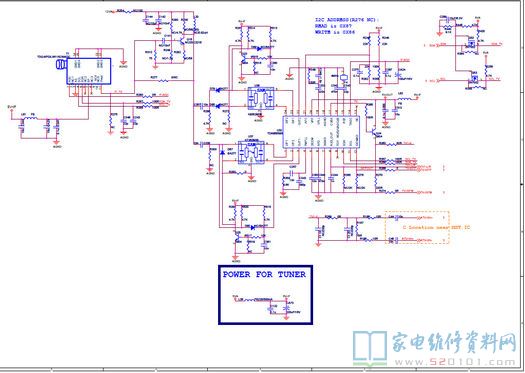Click the RF connector symbol on tuner

[61, 64]
